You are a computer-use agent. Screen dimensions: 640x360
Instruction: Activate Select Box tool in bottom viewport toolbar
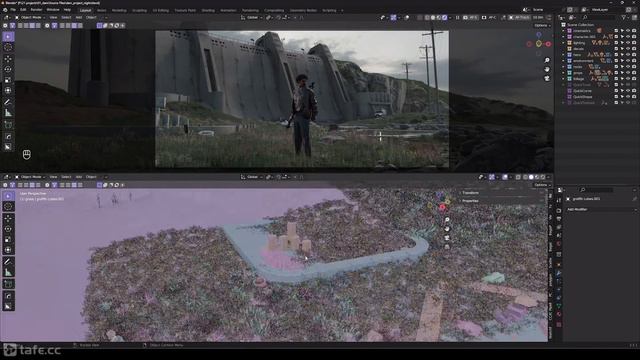8,196
